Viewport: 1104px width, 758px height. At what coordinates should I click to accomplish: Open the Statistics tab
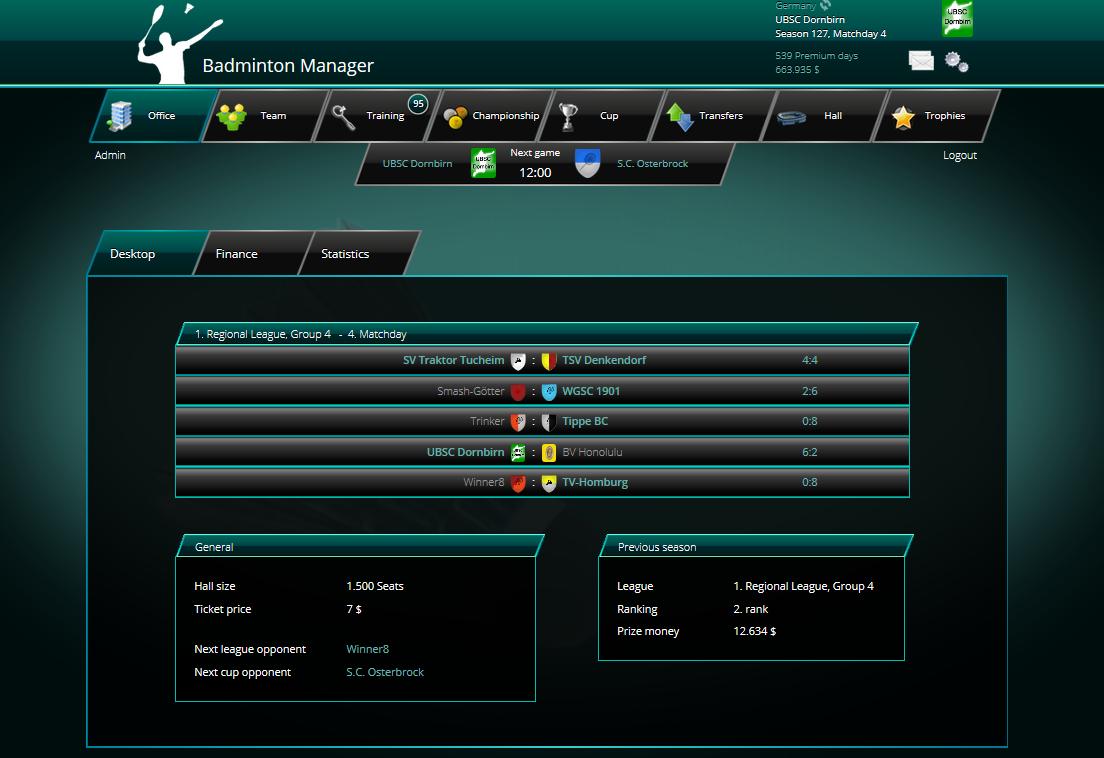tap(344, 254)
